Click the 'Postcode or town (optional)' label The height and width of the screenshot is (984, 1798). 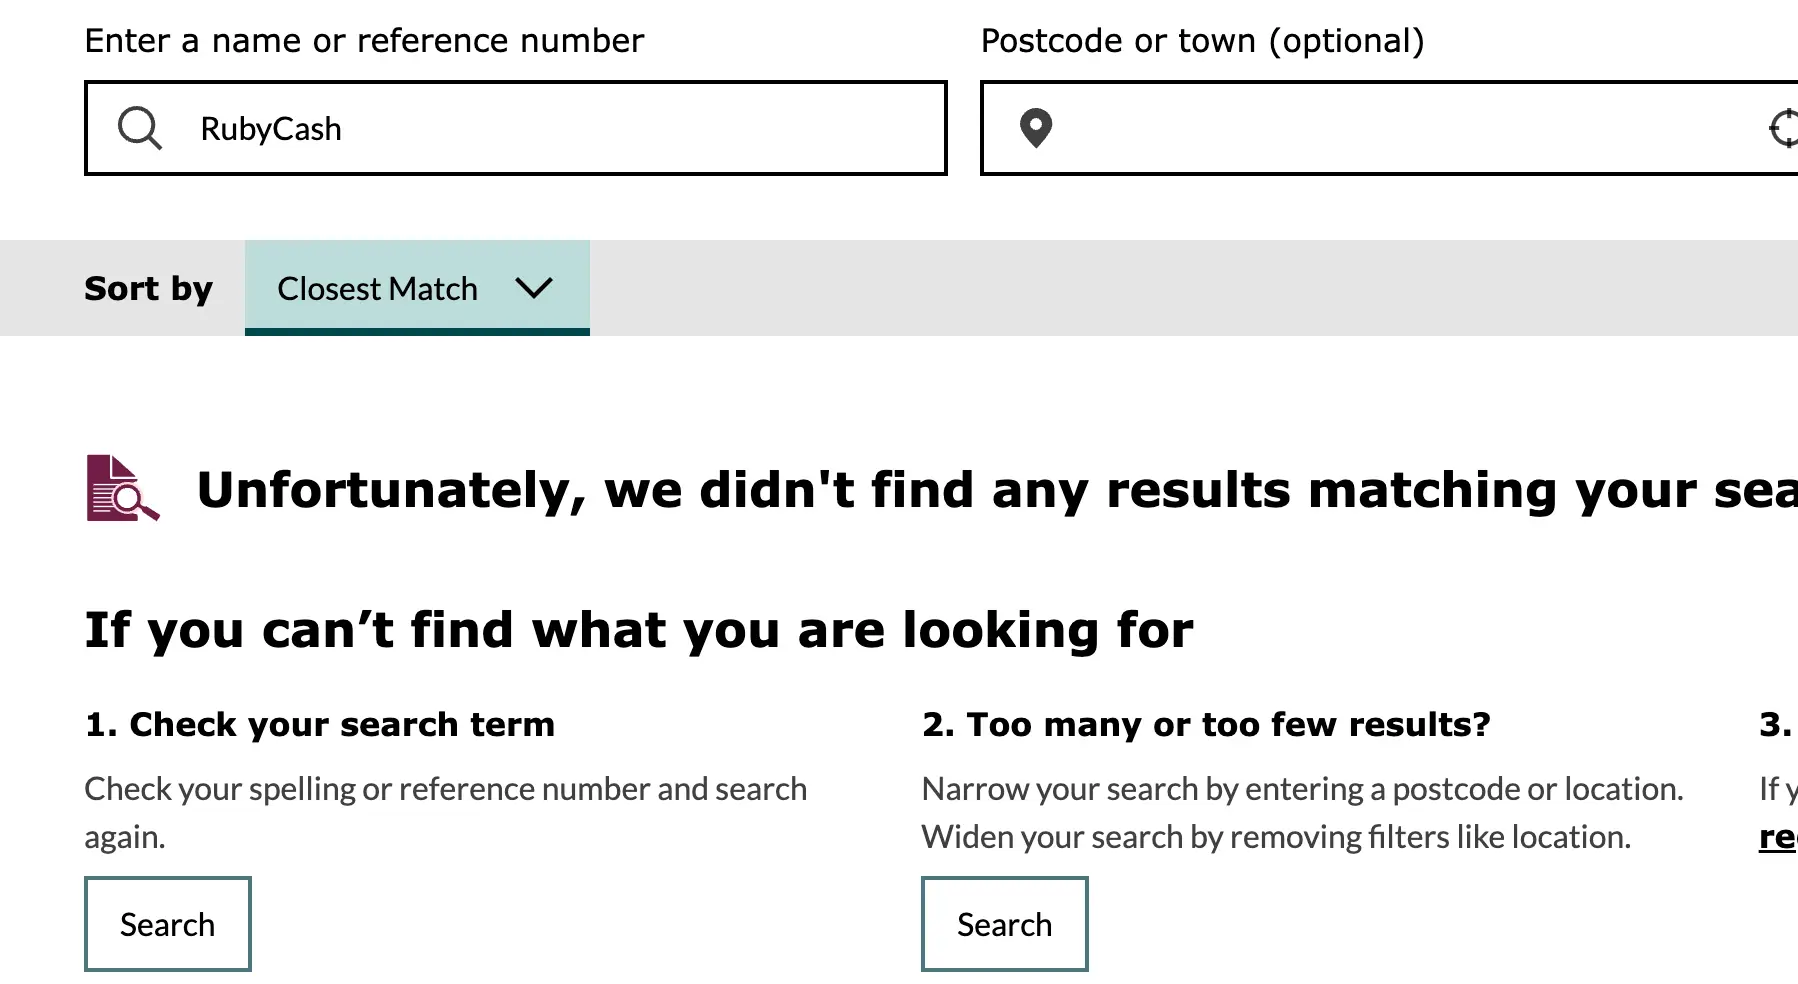(x=1202, y=41)
